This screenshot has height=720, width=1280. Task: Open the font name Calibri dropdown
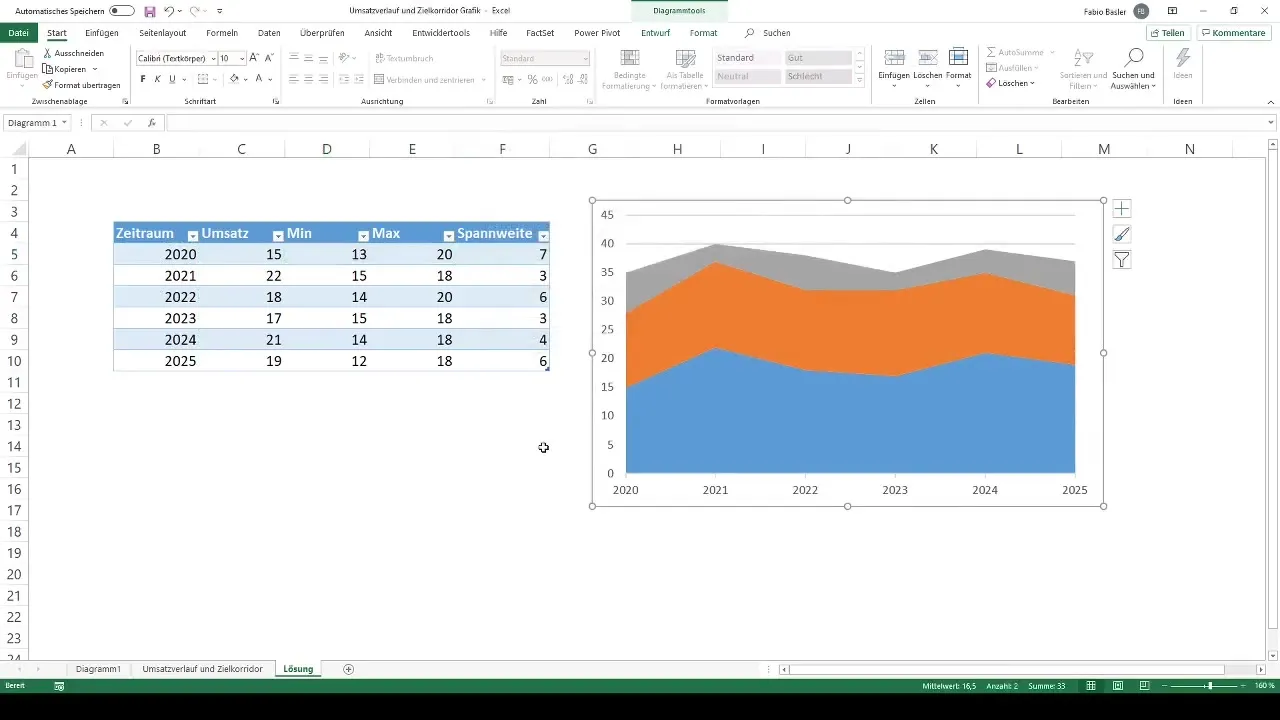click(x=213, y=58)
